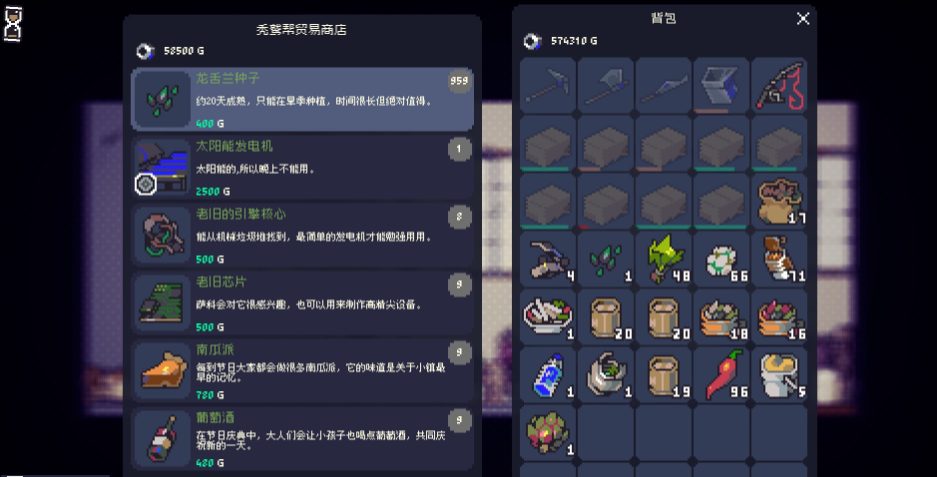Click the hourglass icon at top-left
The image size is (937, 477).
point(13,24)
